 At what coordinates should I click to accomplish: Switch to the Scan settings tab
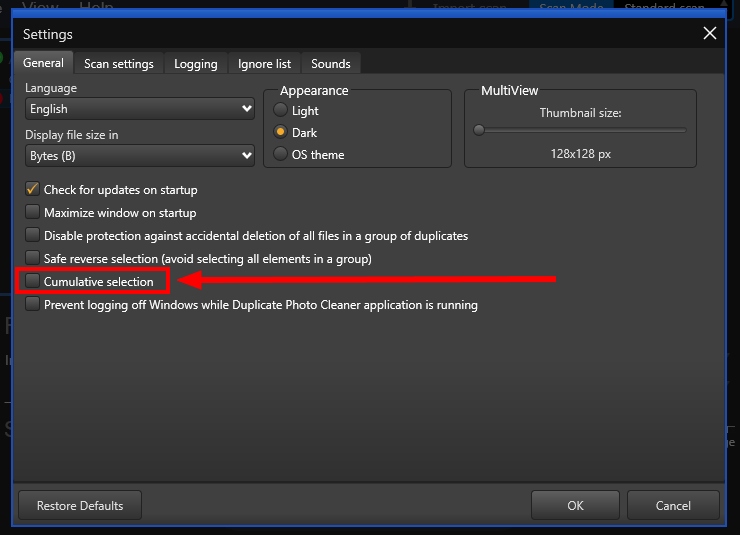tap(119, 64)
